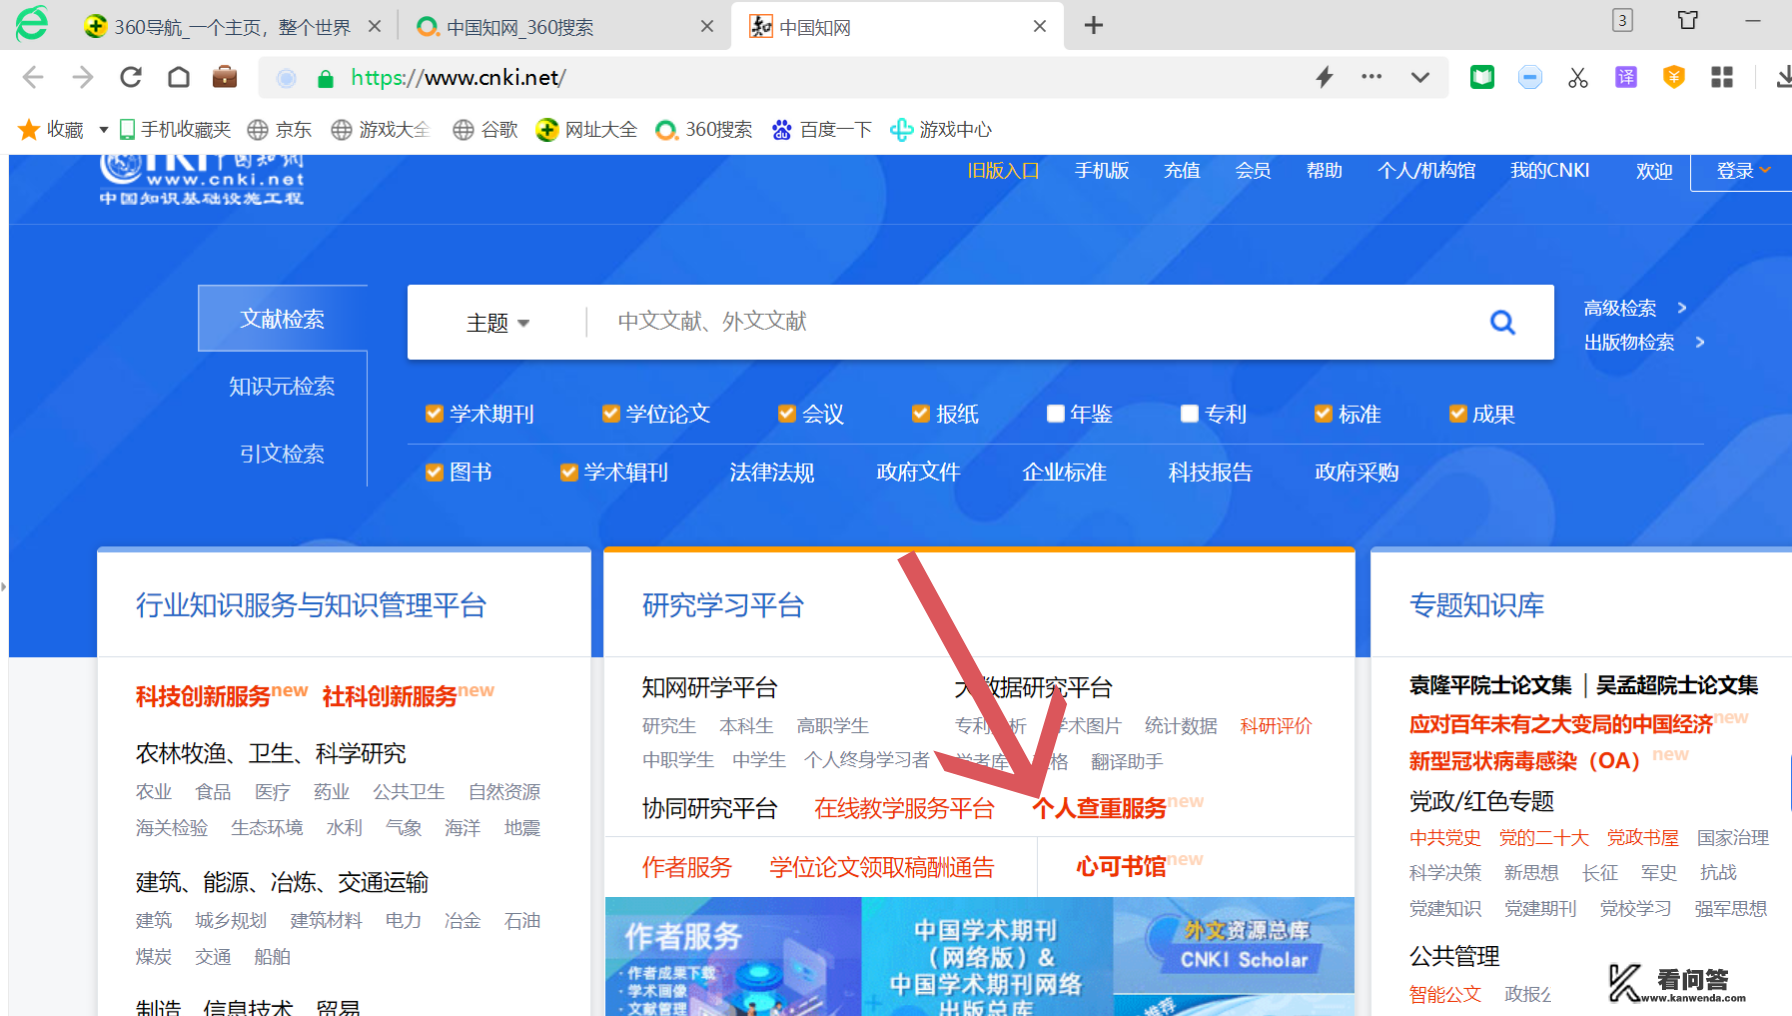Screen dimensions: 1792x1016
Task: Uncheck 标准 checkbox
Action: coord(1323,414)
